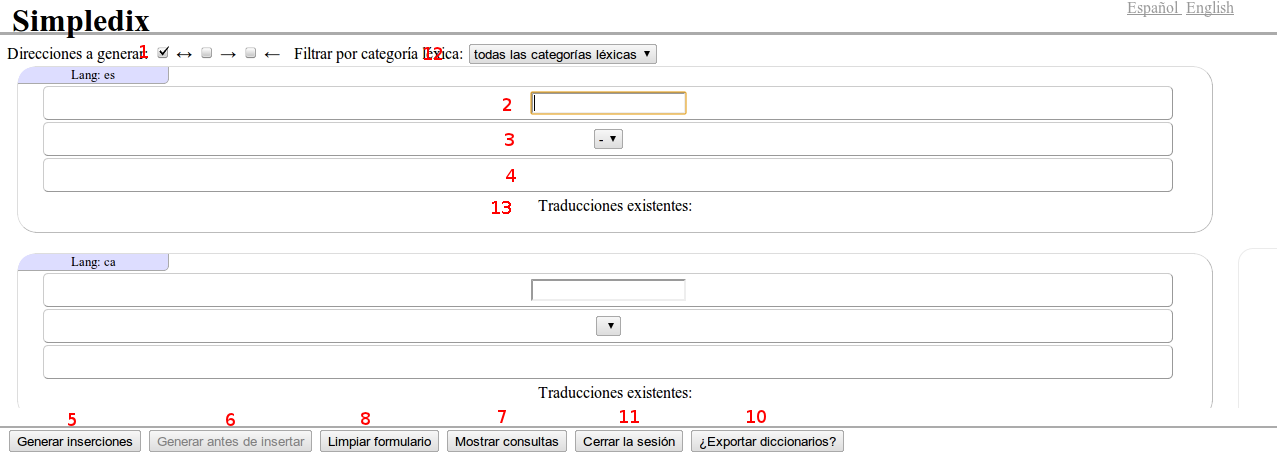Viewport: 1277px width, 453px height.
Task: Enable the left-to-right direction checkbox
Action: 207,53
